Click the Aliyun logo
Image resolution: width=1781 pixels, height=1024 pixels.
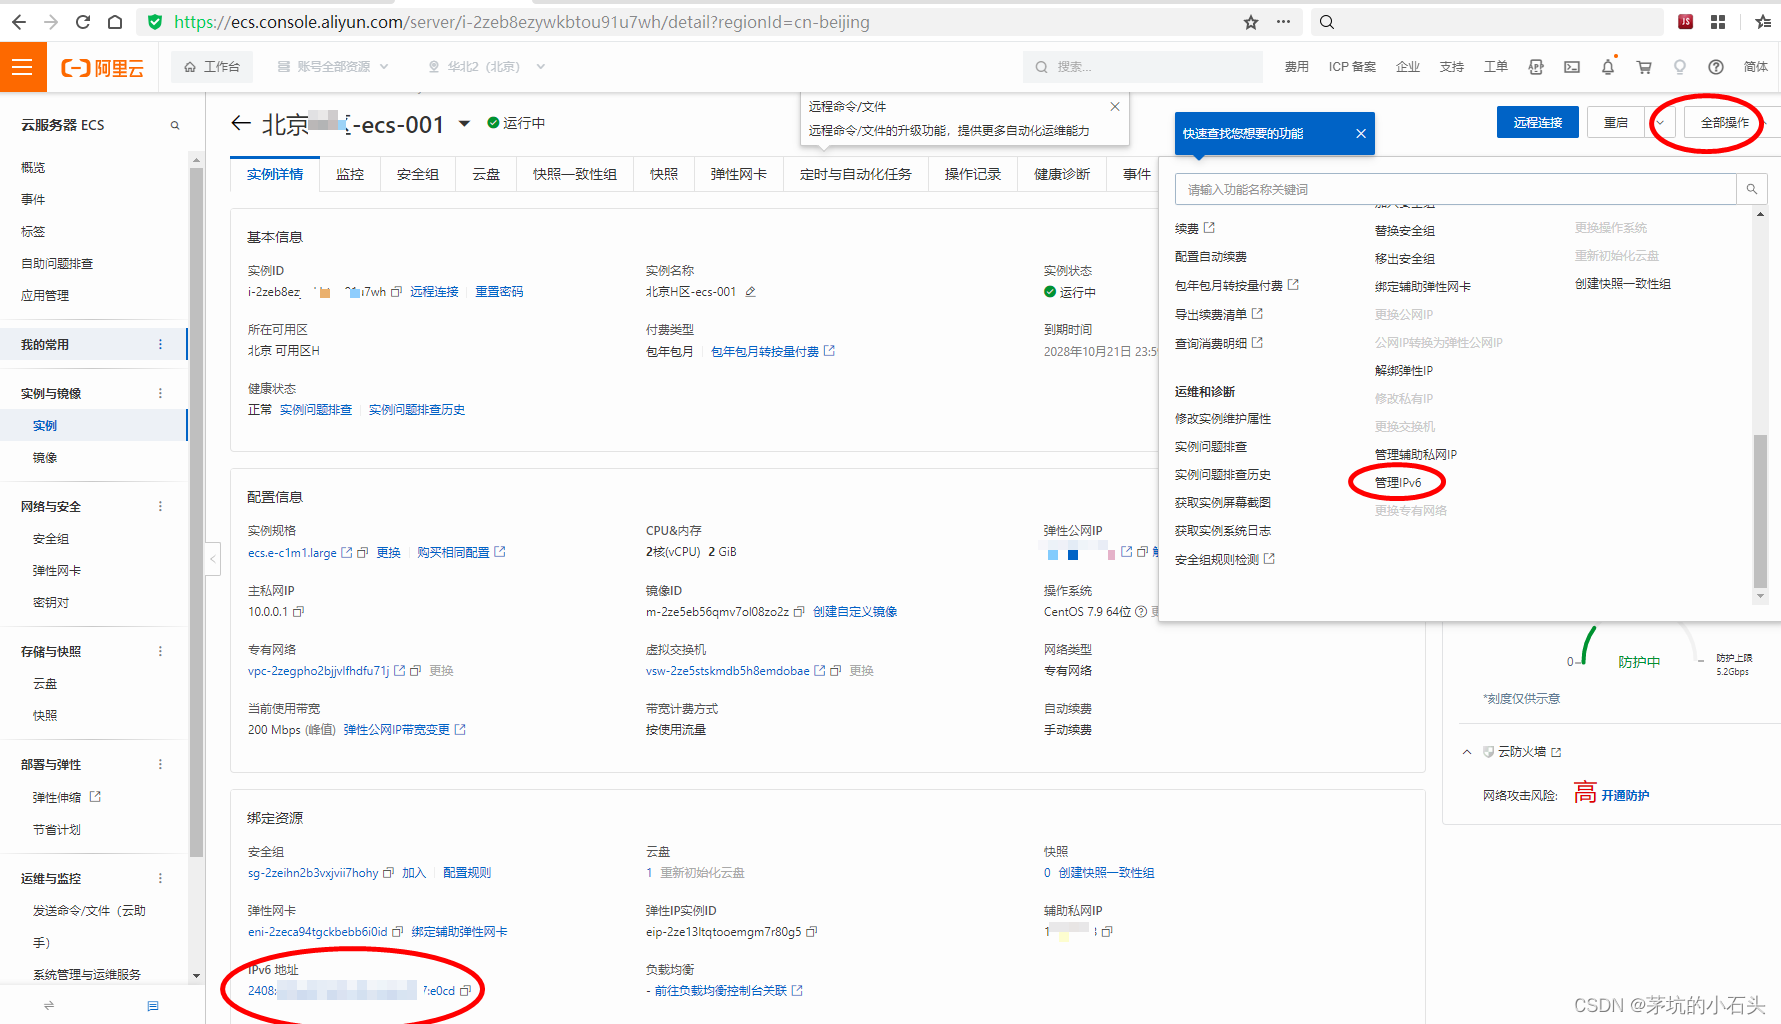[x=102, y=68]
